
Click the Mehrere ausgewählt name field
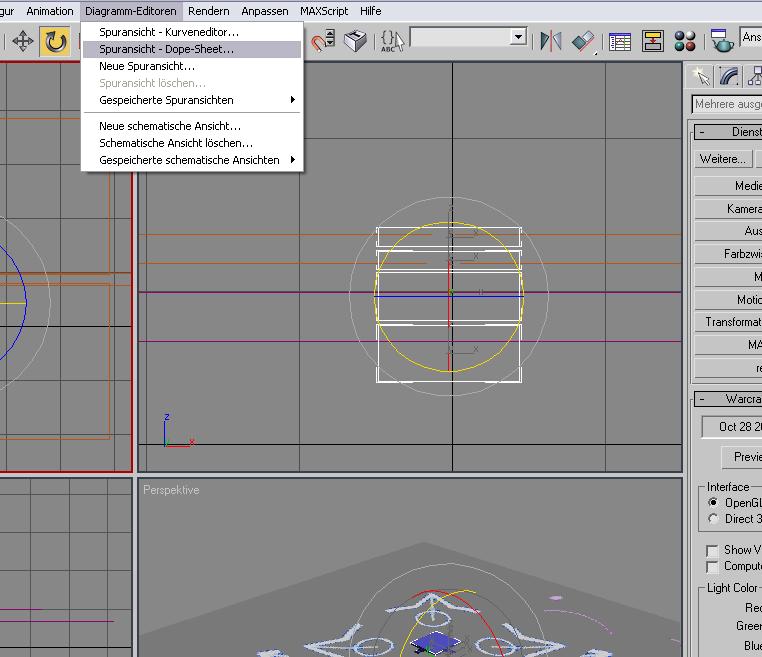coord(727,104)
